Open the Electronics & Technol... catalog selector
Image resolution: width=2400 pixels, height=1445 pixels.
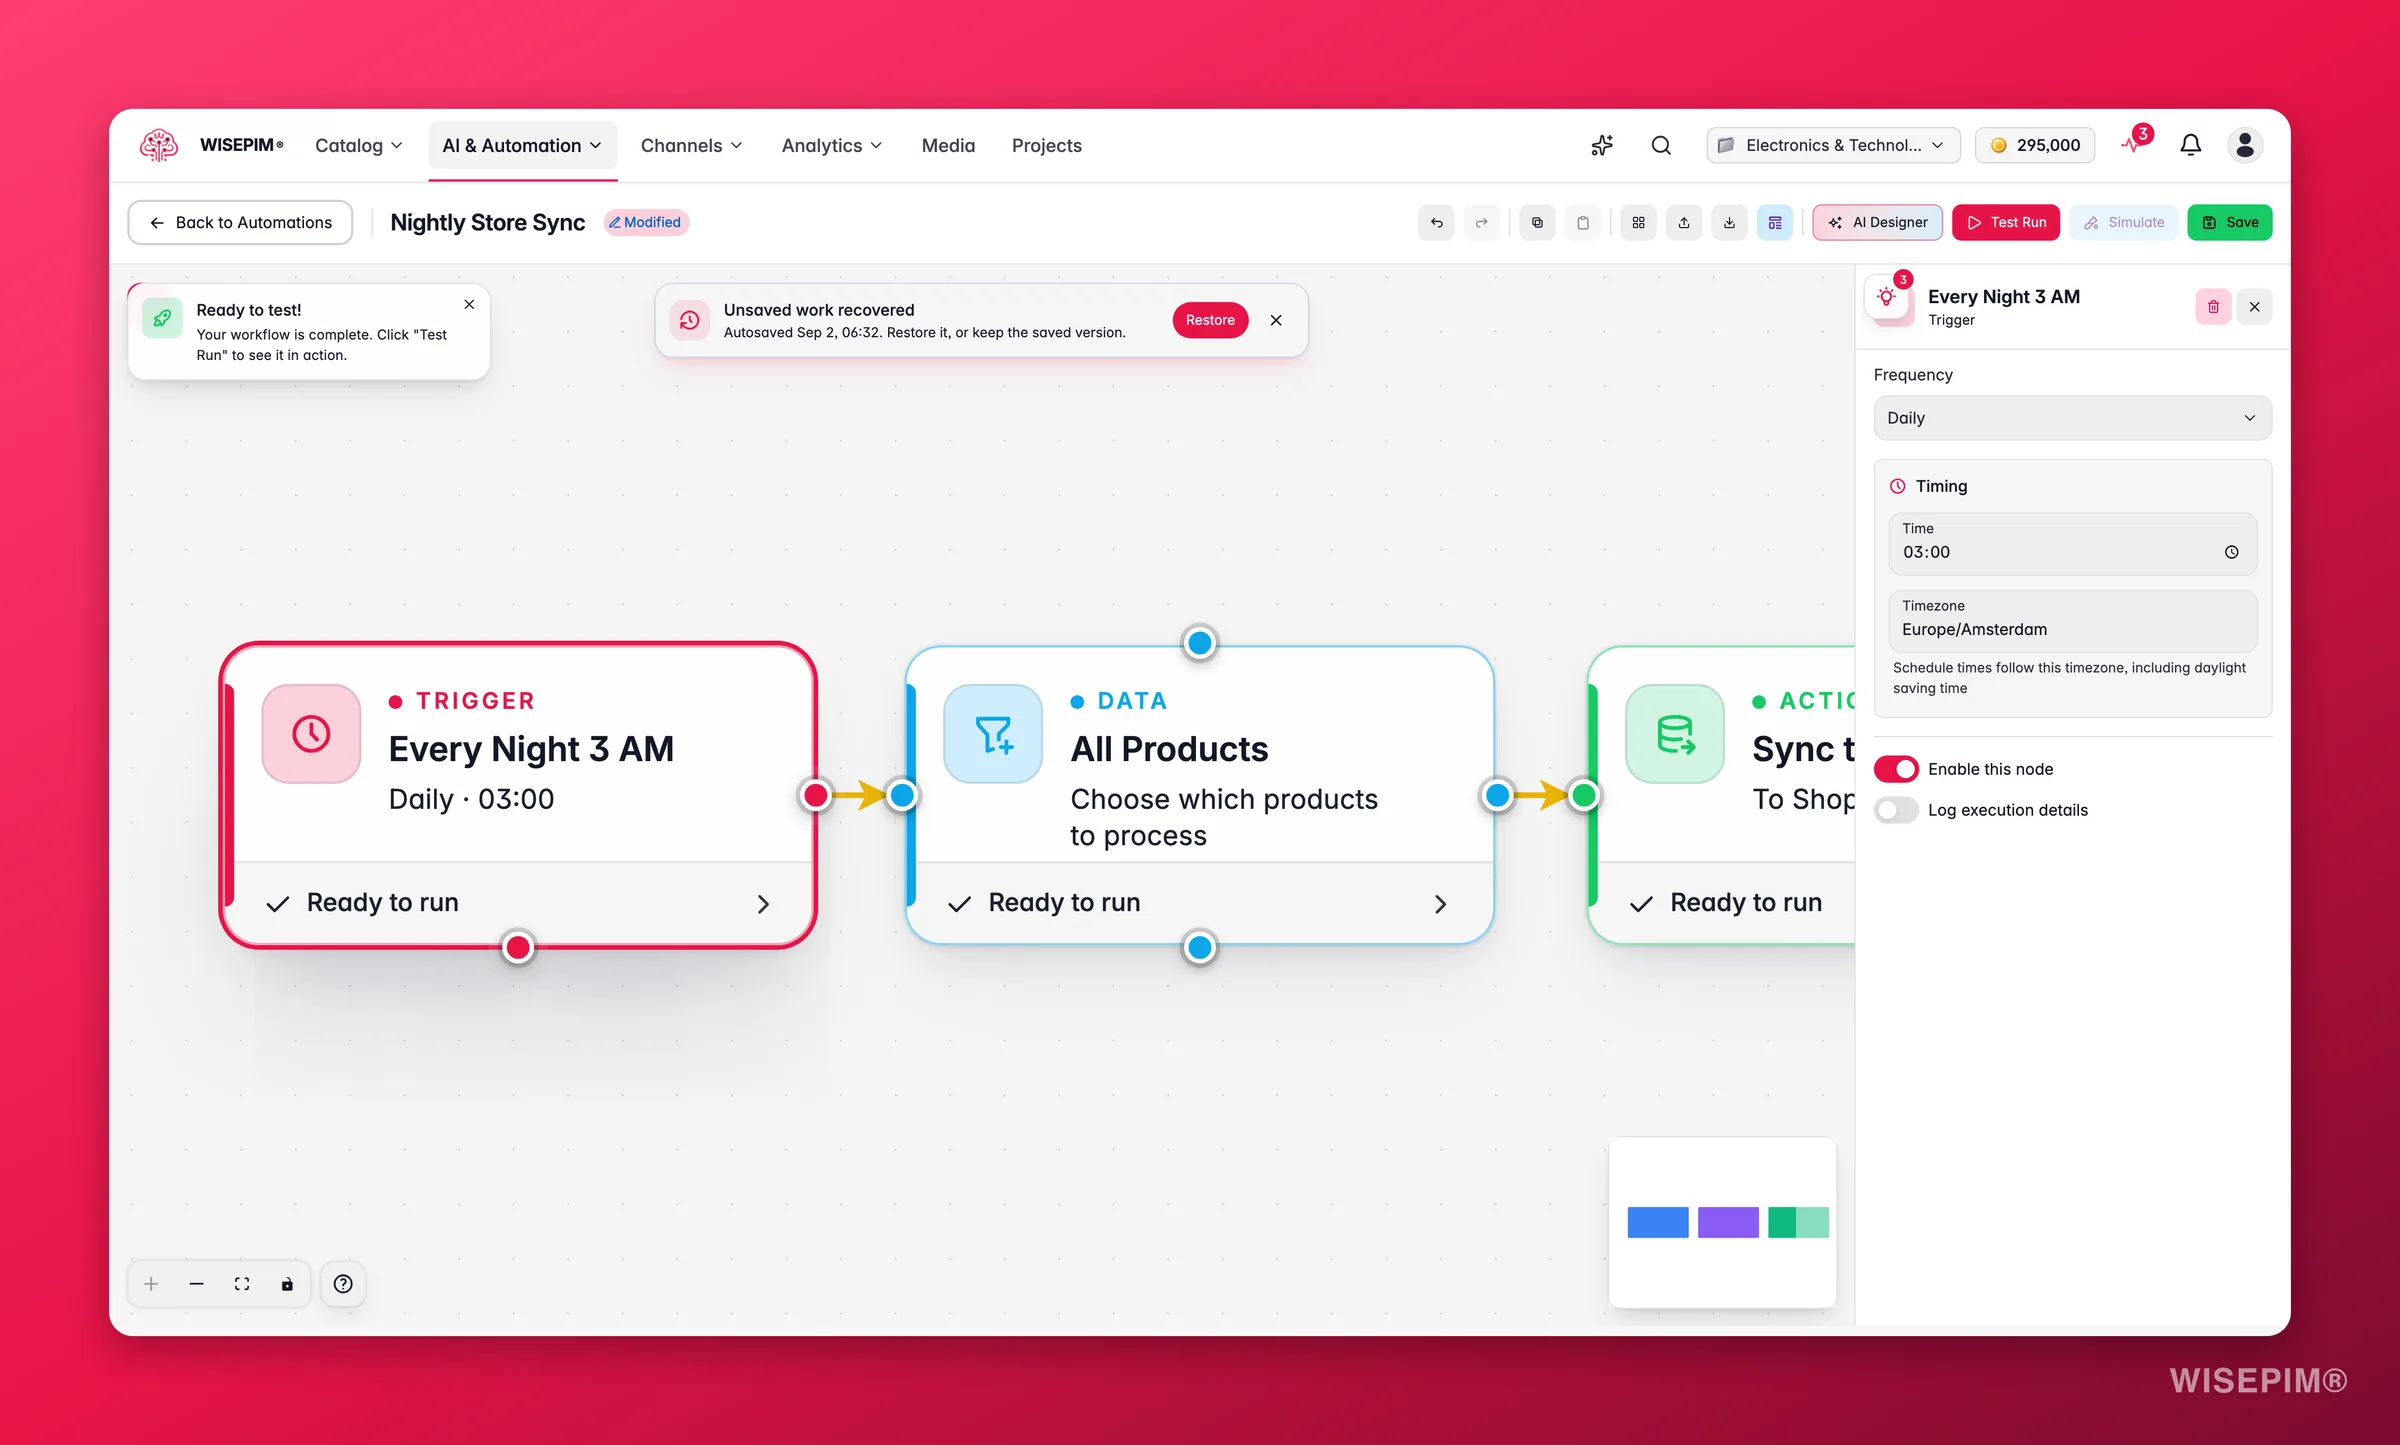[1833, 145]
